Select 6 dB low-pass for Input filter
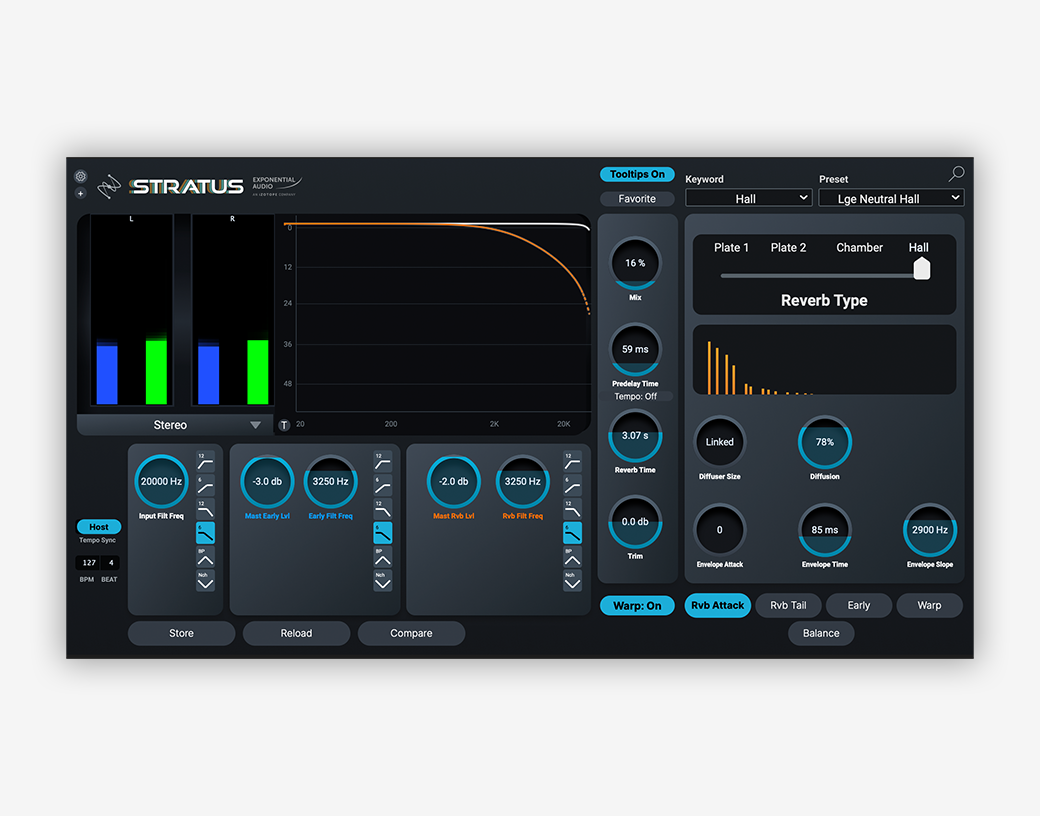Viewport: 1040px width, 816px height. [x=205, y=533]
